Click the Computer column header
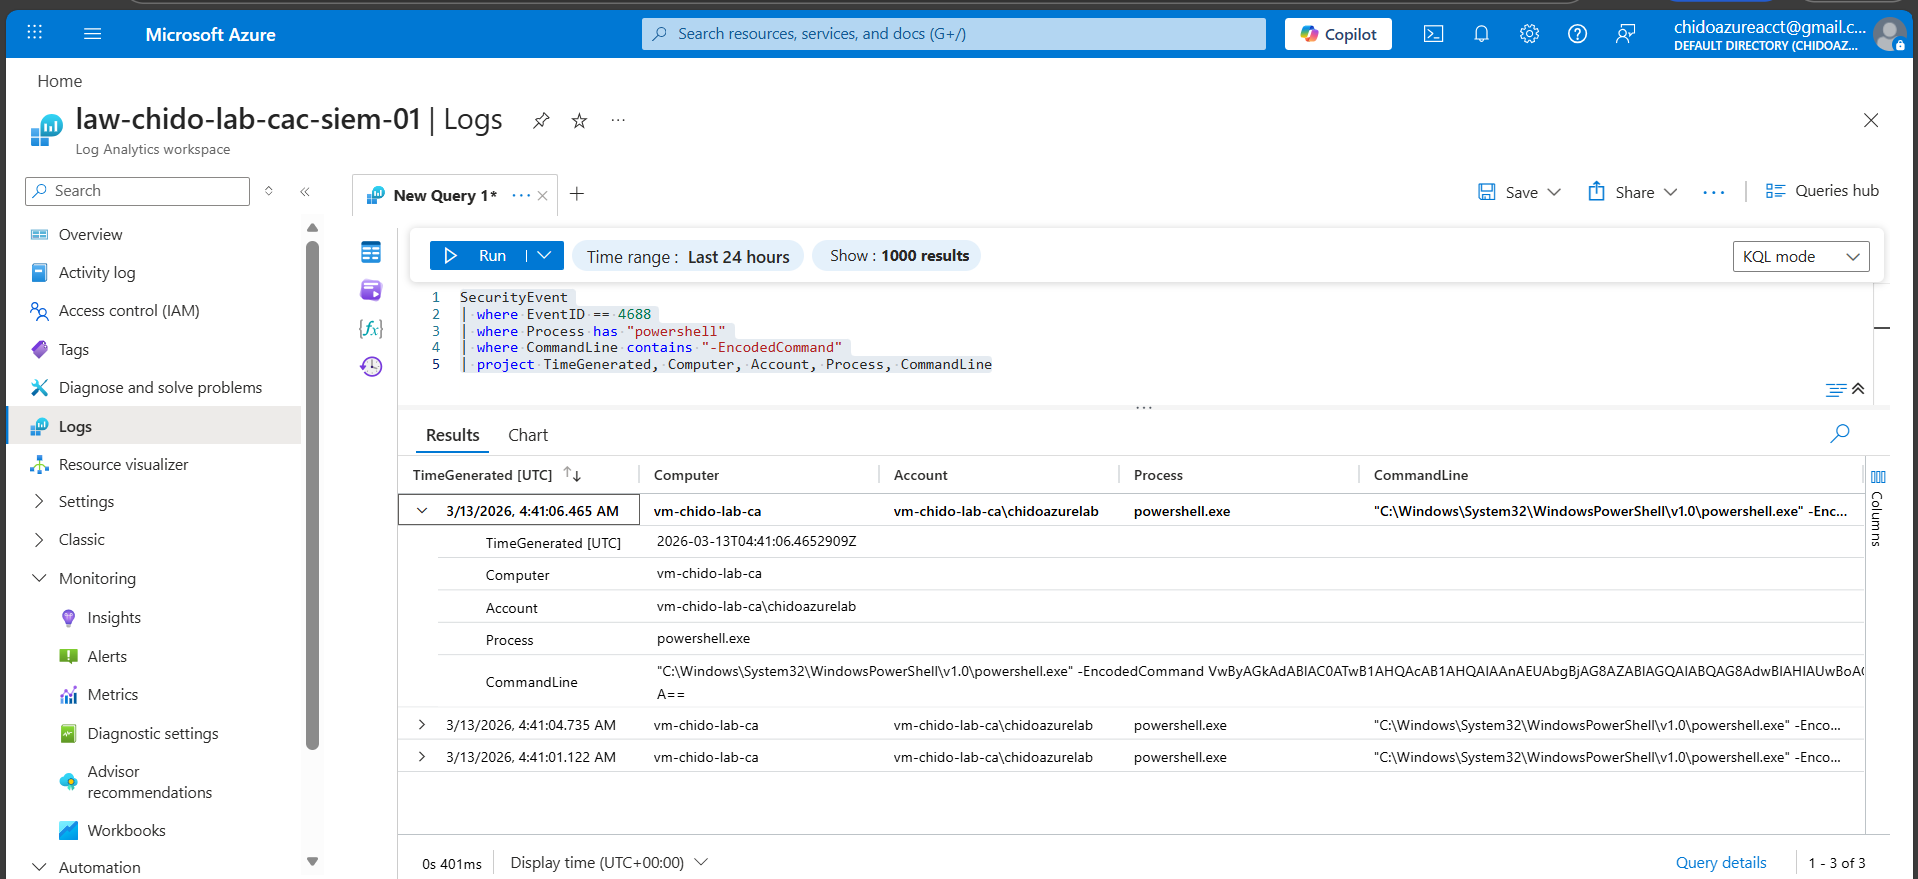This screenshot has width=1918, height=879. 686,475
